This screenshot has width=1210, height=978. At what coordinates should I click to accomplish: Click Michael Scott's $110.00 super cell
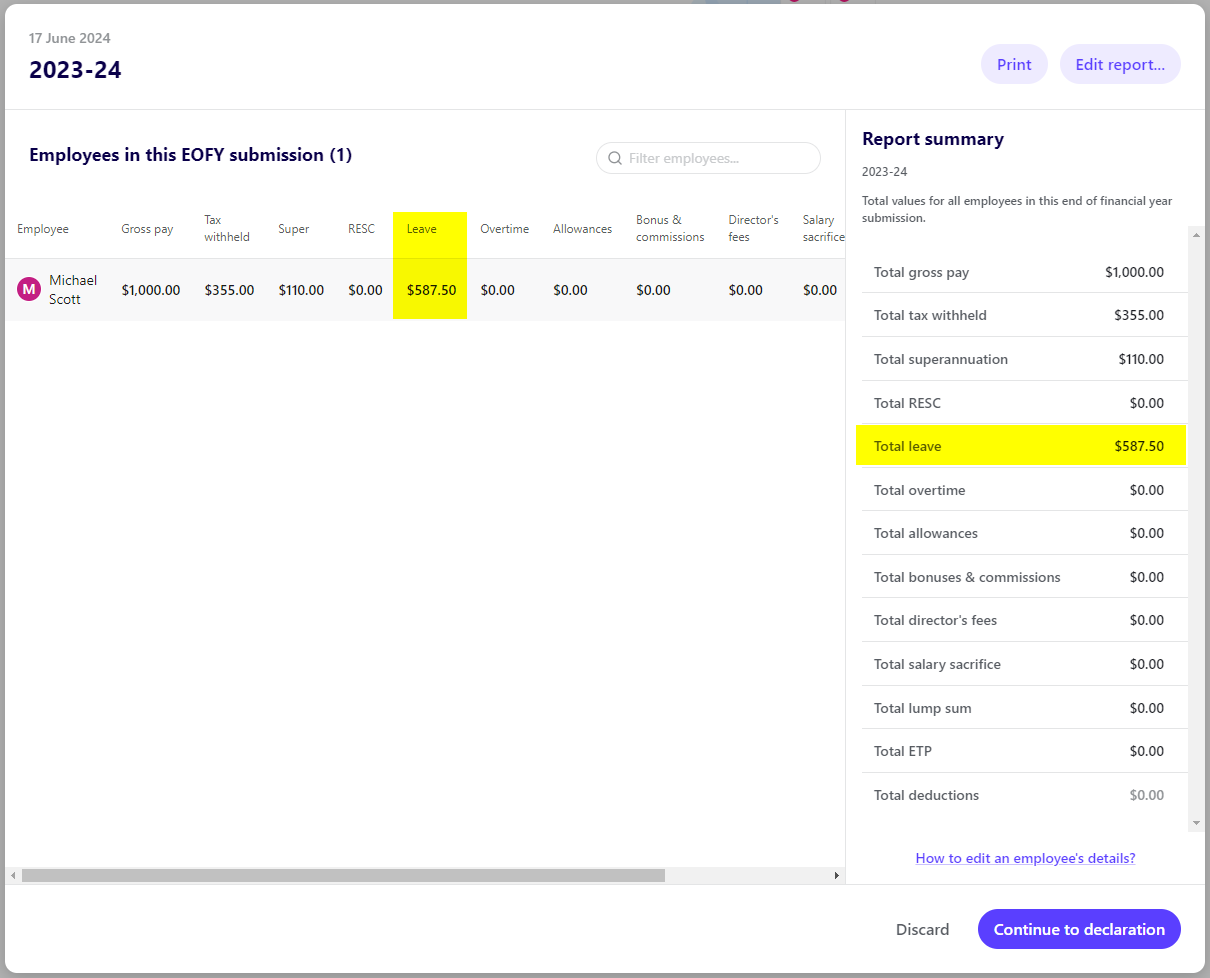(x=301, y=290)
